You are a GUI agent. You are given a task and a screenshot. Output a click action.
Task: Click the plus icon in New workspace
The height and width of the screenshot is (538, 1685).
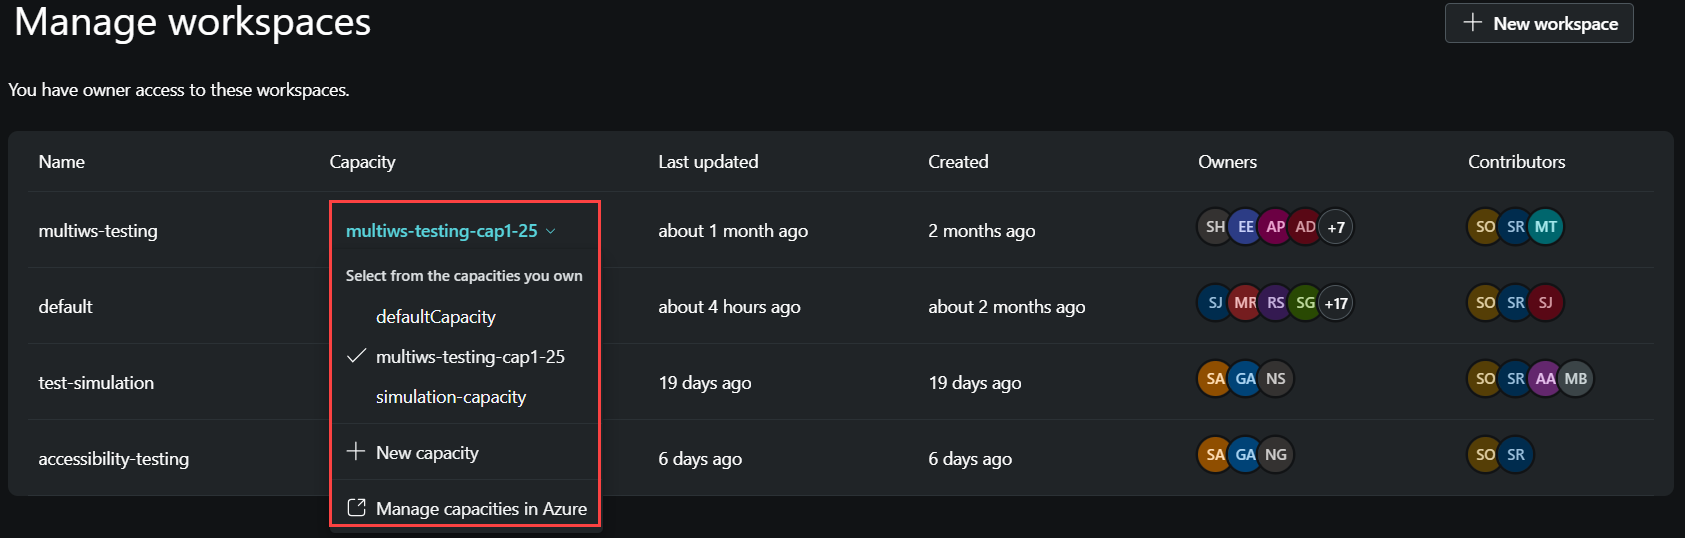(1472, 22)
